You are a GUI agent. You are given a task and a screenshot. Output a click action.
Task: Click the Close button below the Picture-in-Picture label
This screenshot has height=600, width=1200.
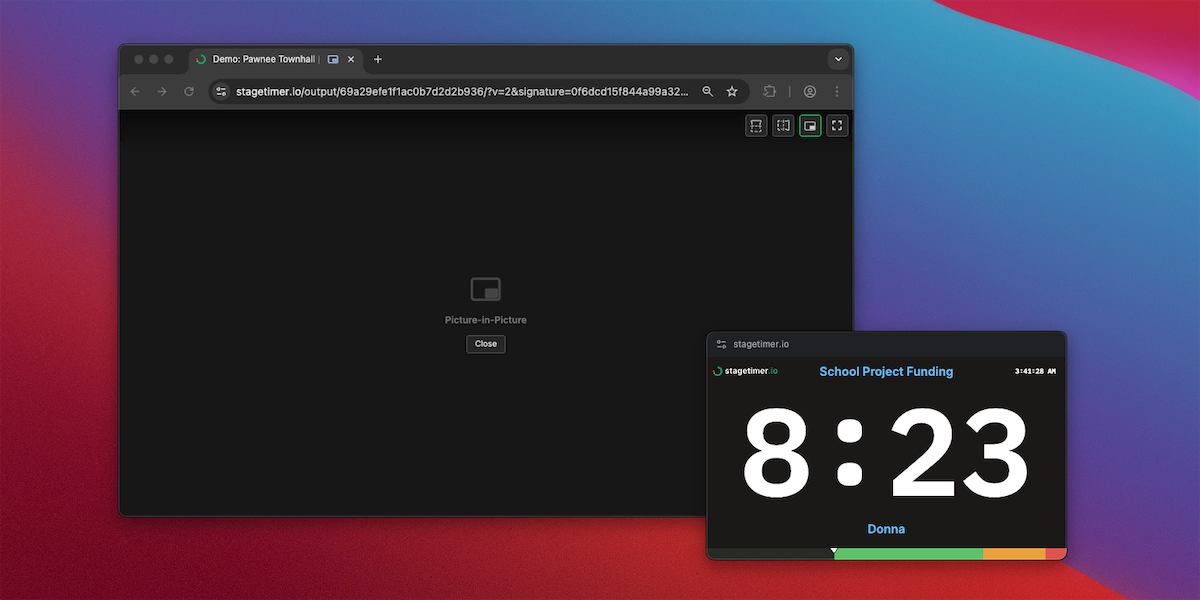pos(485,343)
